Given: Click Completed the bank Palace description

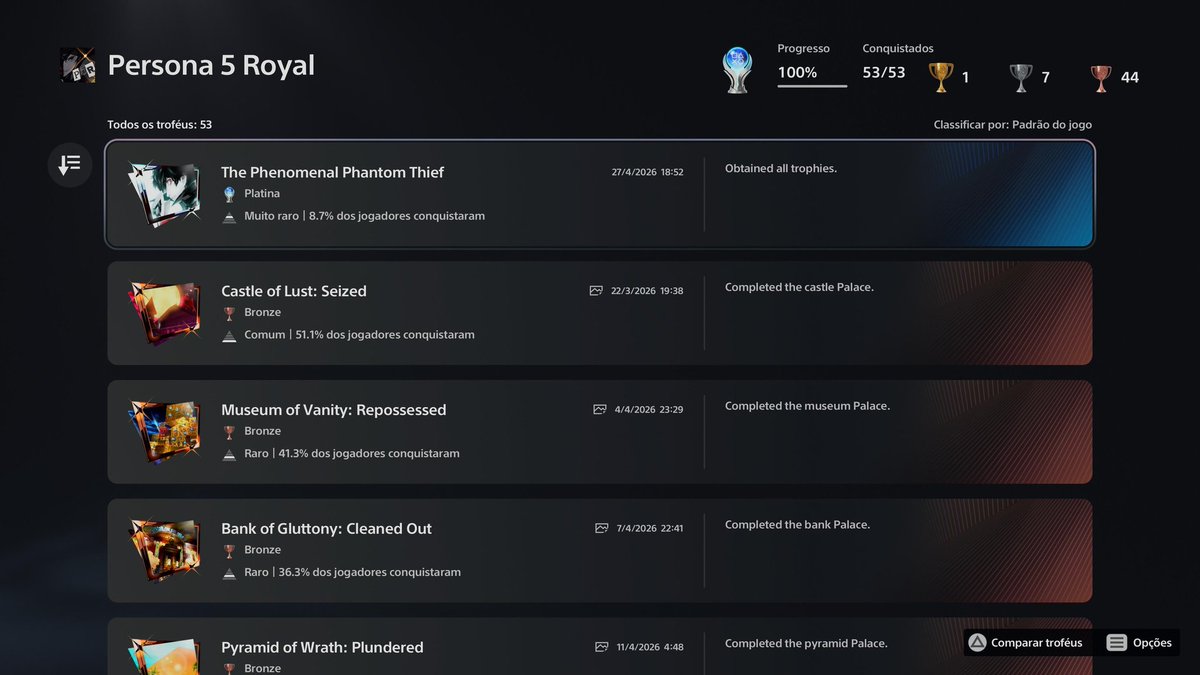Looking at the screenshot, I should pos(797,525).
